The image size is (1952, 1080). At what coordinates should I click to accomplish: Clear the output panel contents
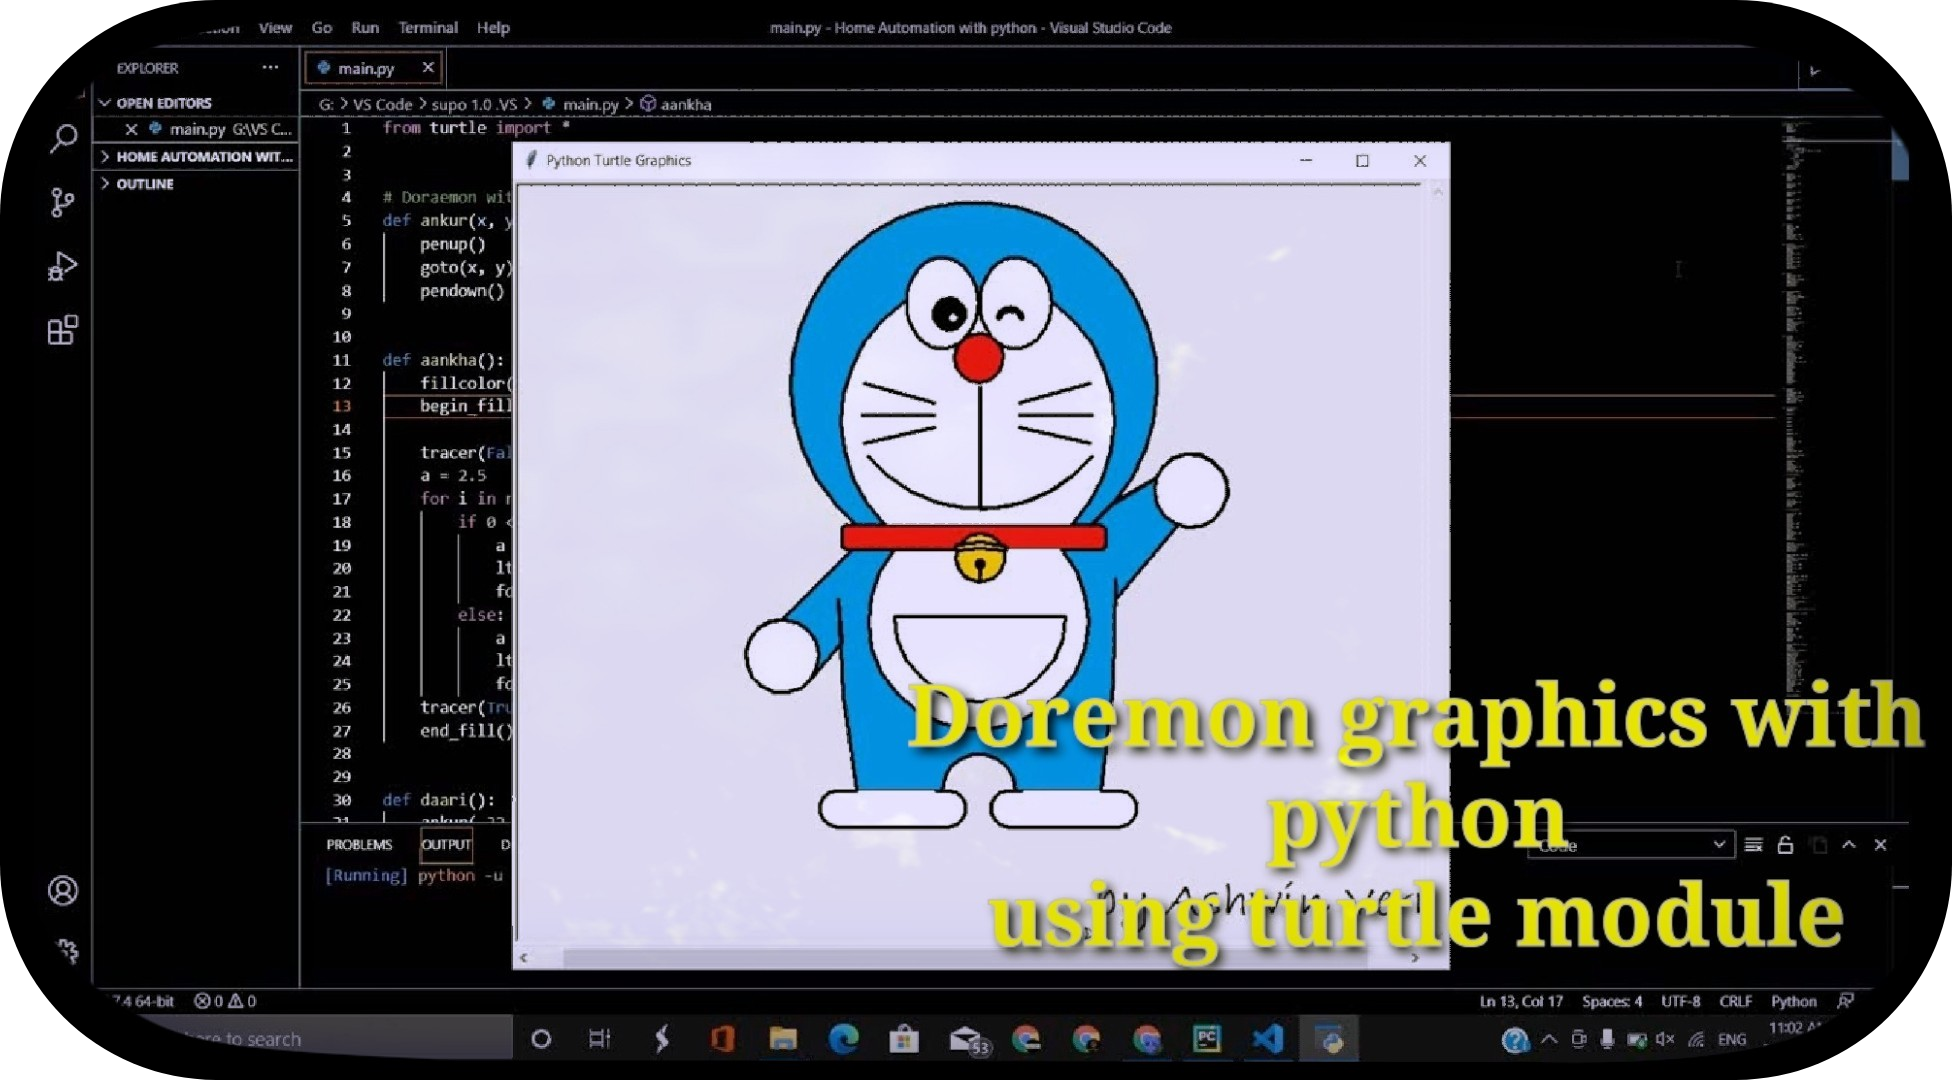pyautogui.click(x=1753, y=845)
